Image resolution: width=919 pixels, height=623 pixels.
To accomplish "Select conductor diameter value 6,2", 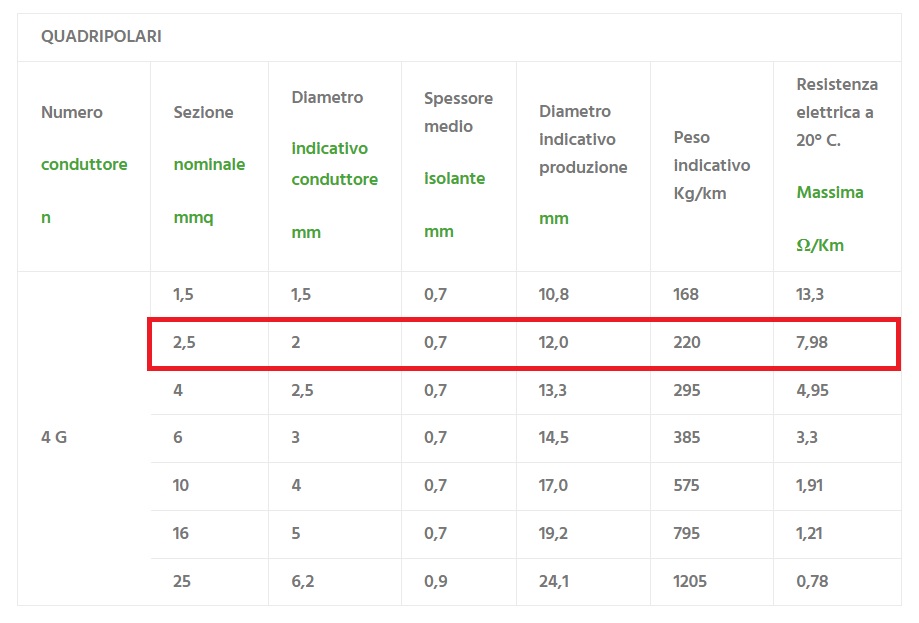I will pos(302,581).
